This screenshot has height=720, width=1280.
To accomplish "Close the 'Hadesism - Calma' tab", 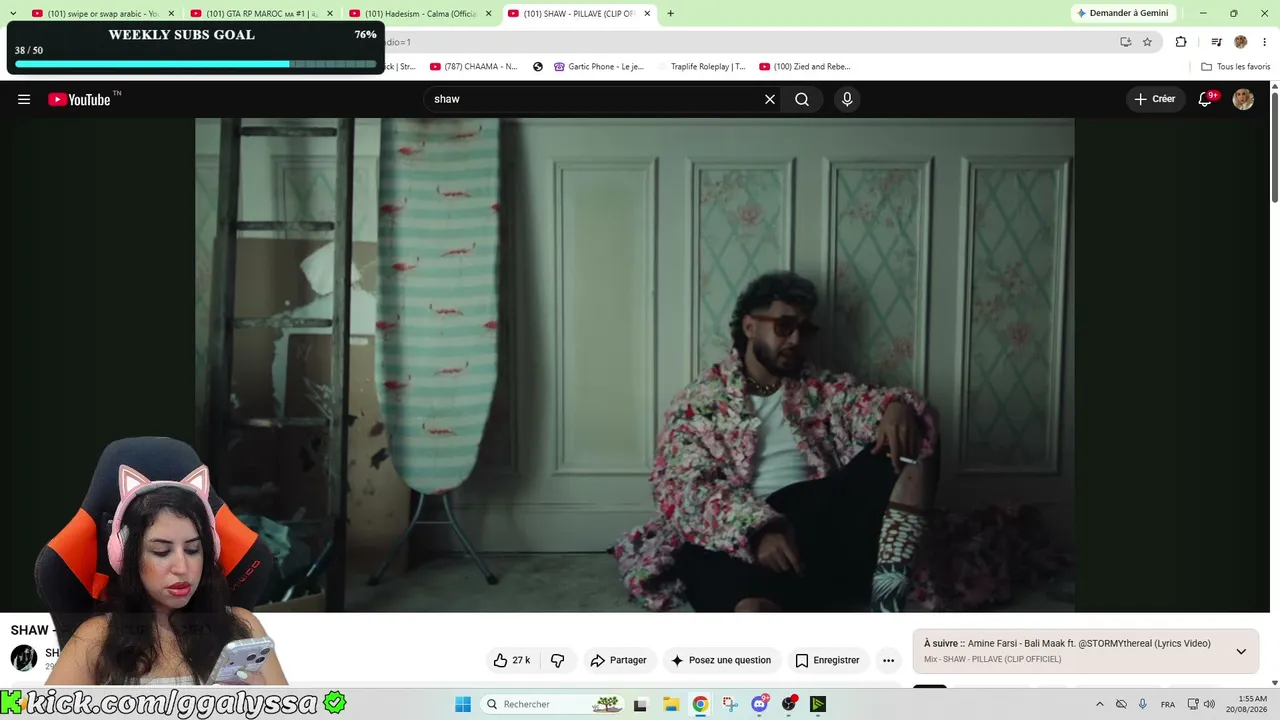I will (x=488, y=13).
